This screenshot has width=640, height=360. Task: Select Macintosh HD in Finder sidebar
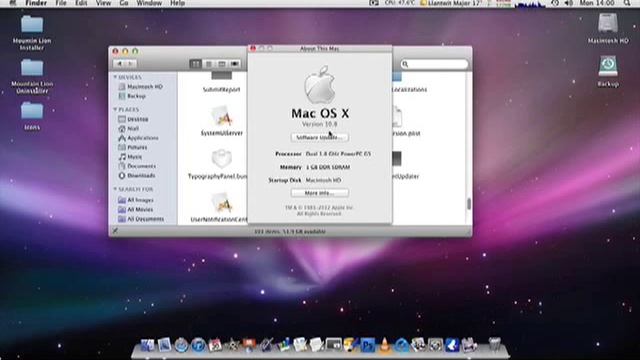140,87
